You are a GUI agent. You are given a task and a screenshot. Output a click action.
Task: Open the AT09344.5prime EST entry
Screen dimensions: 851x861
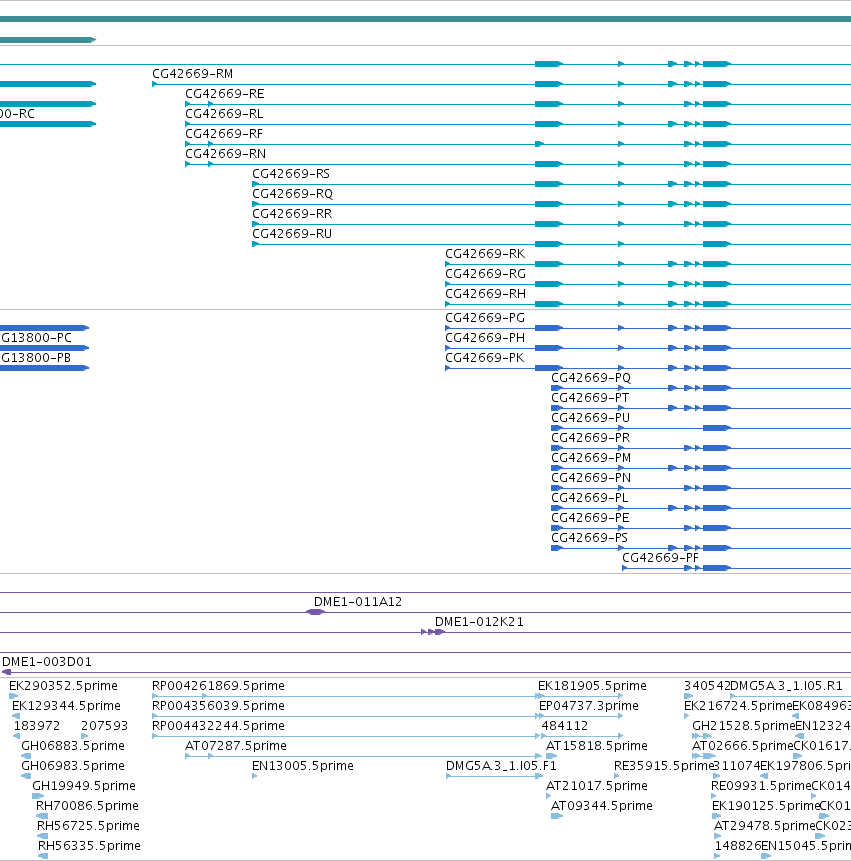602,806
